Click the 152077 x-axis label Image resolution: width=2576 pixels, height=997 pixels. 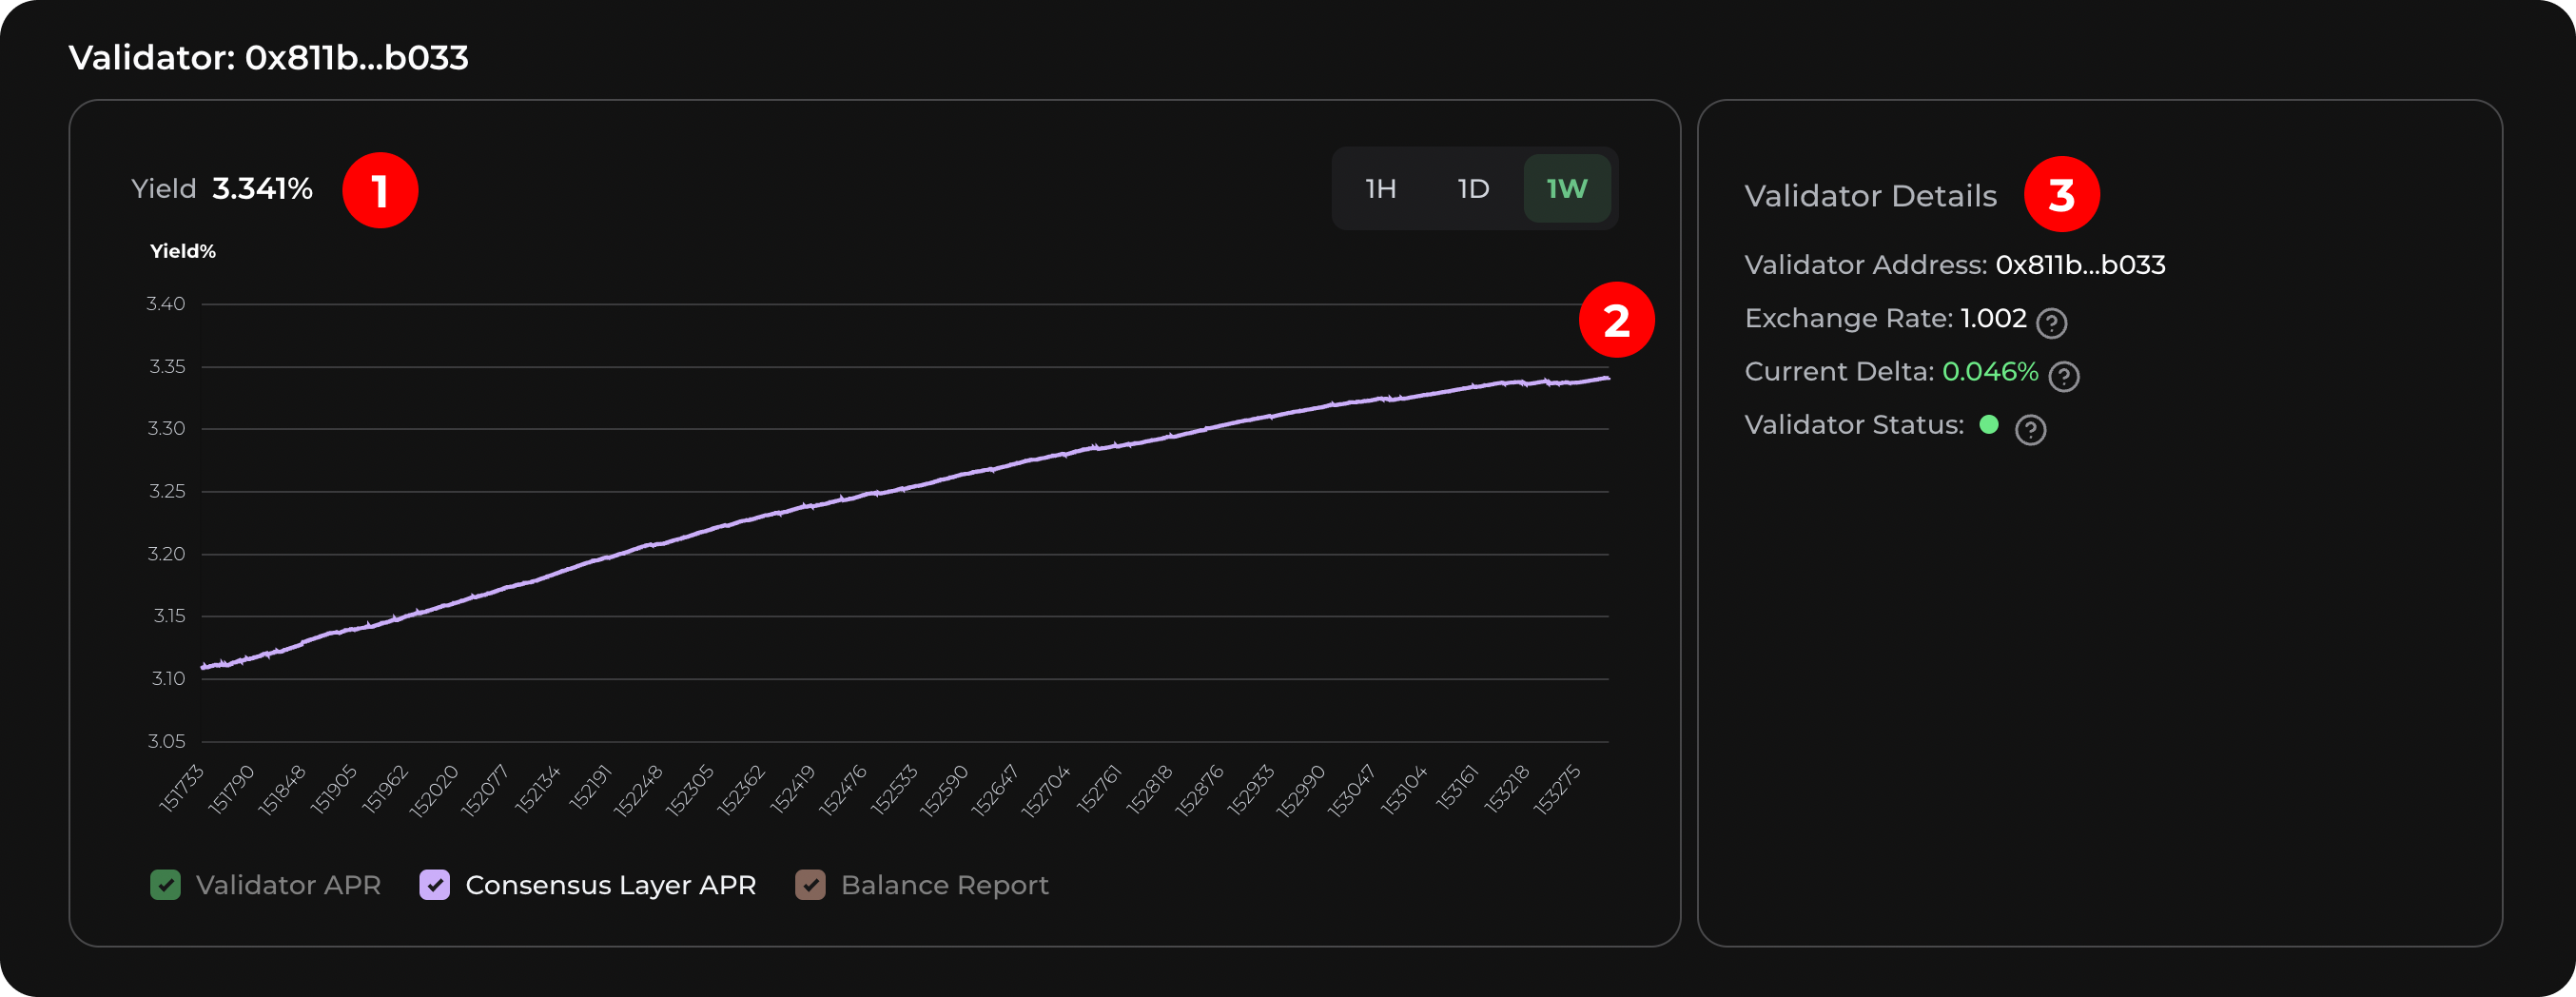point(485,791)
